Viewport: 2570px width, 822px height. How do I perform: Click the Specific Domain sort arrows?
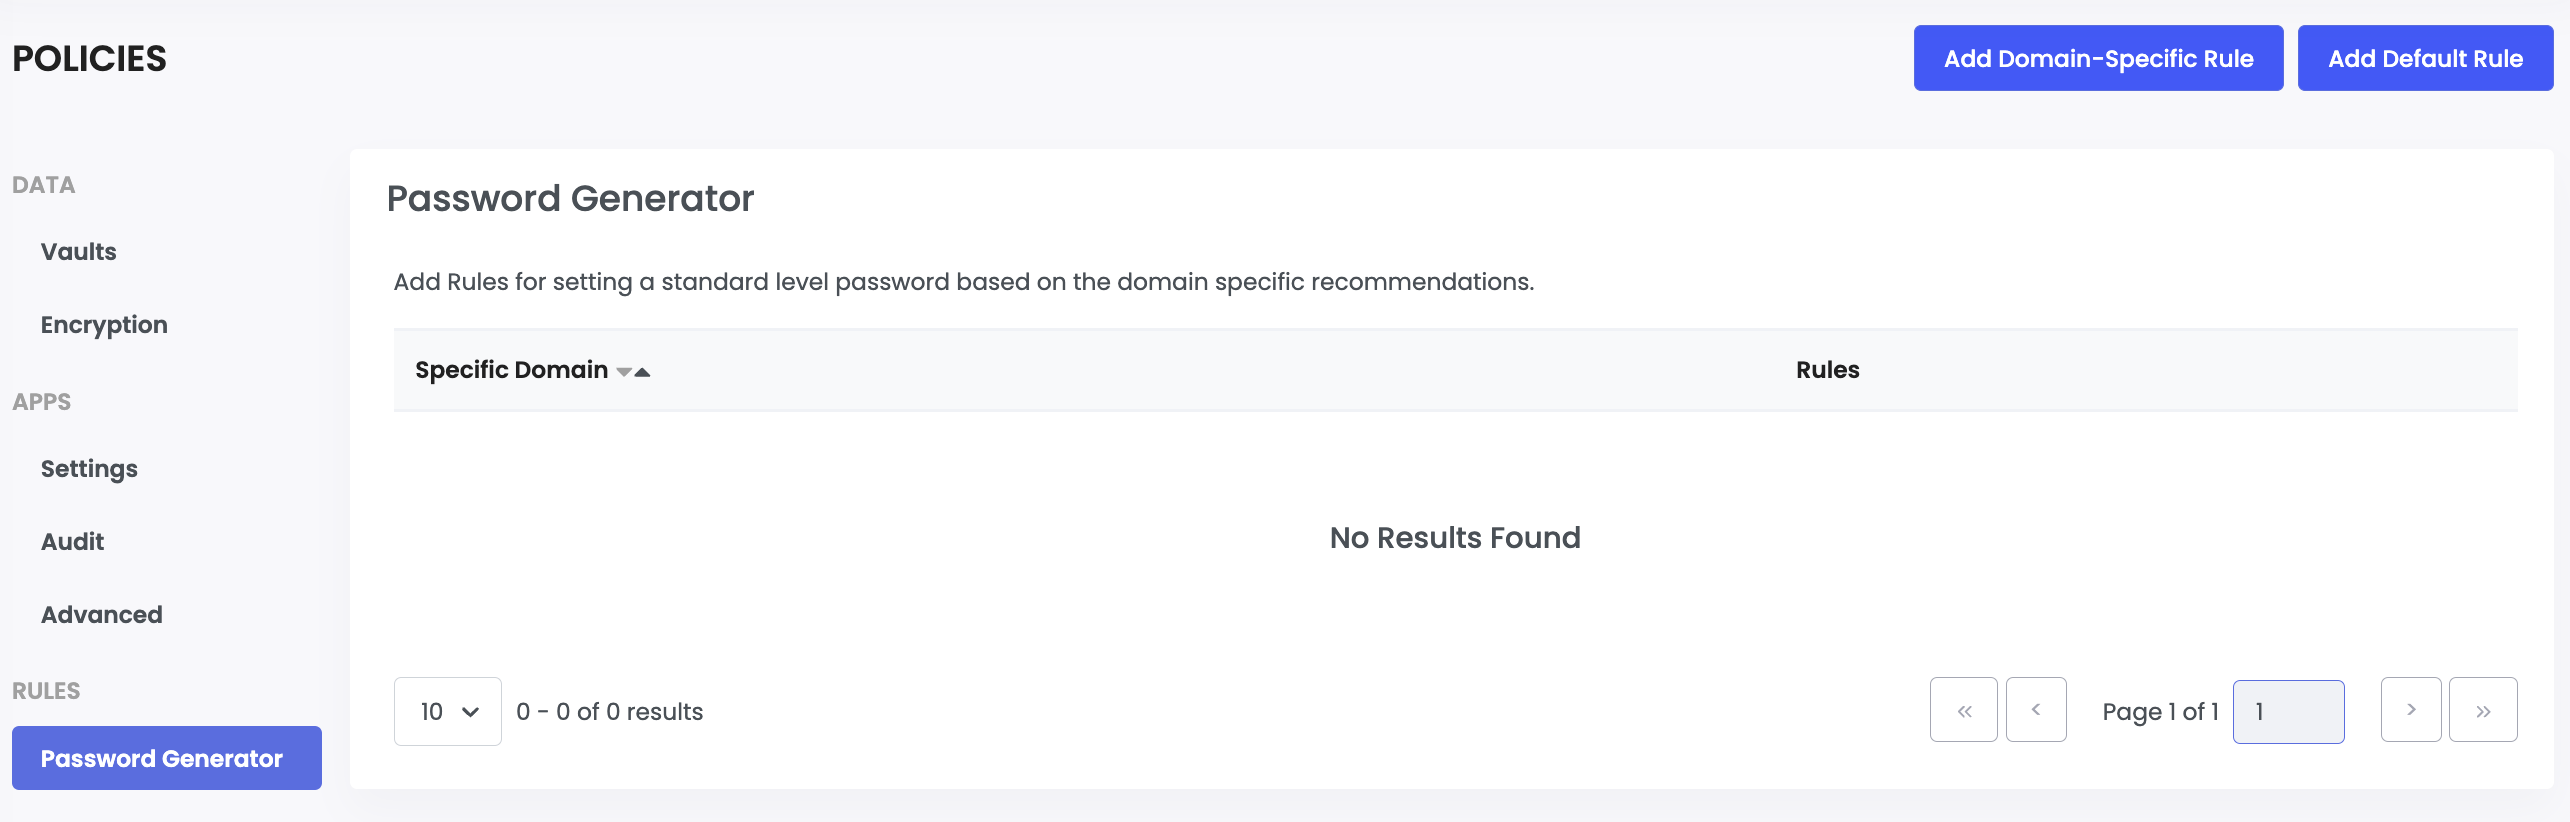633,370
